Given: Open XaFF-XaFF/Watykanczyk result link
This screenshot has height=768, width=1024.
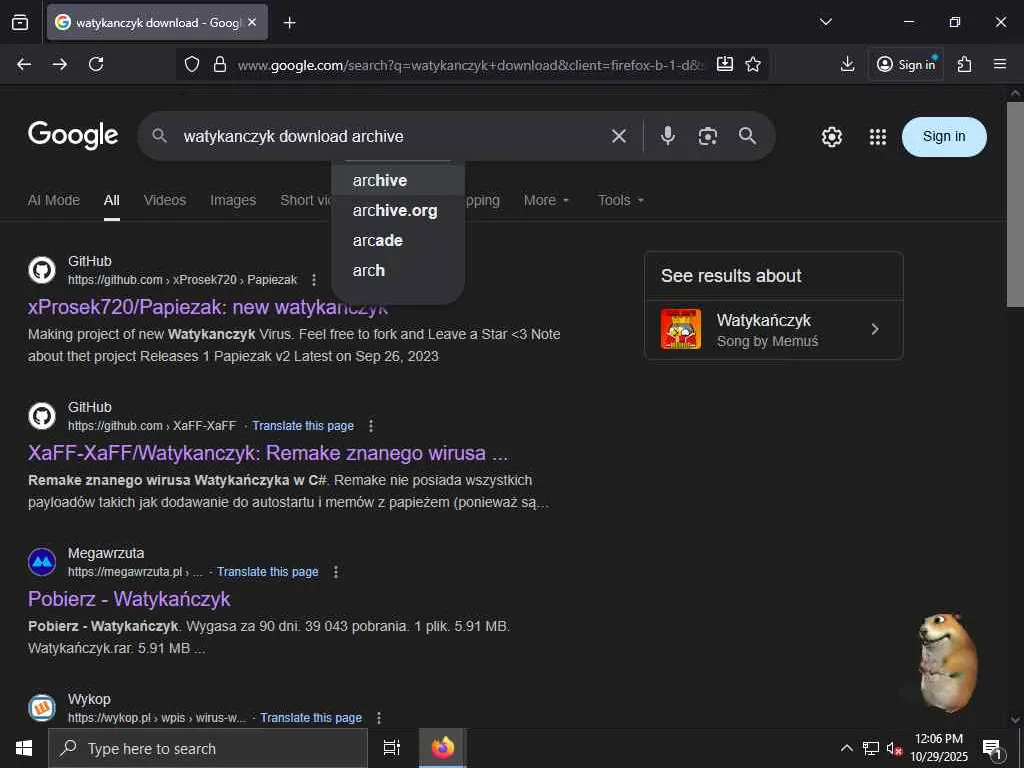Looking at the screenshot, I should [x=268, y=453].
